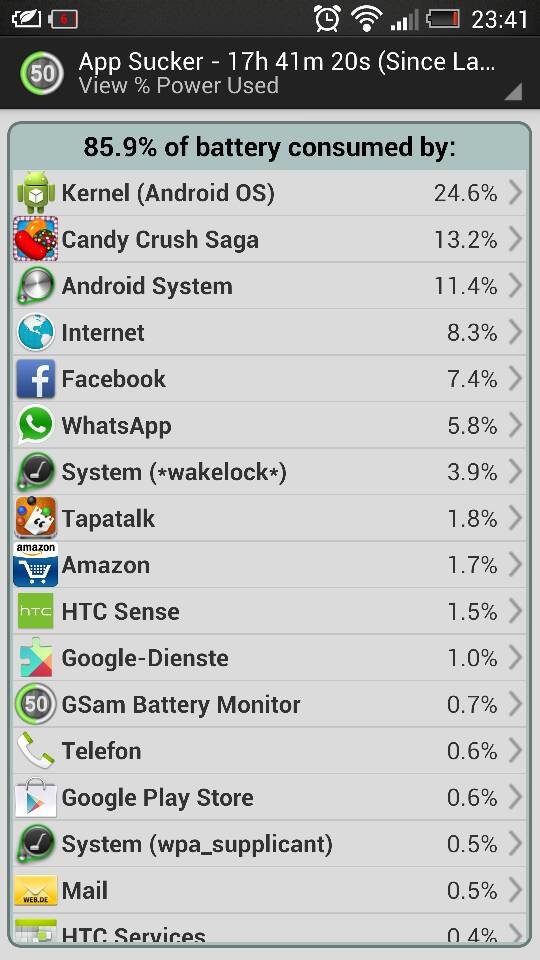Expand Kernel (Android OS) details chevron
This screenshot has width=540, height=960.
(x=516, y=193)
